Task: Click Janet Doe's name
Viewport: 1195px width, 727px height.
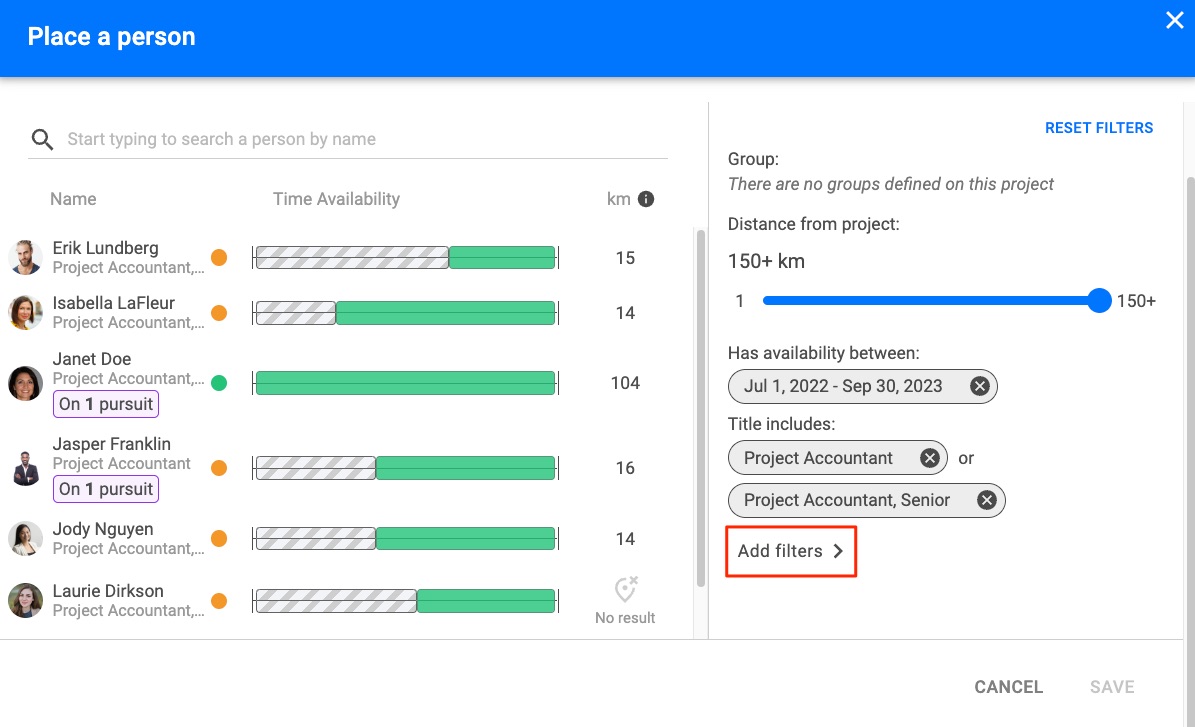Action: (91, 359)
